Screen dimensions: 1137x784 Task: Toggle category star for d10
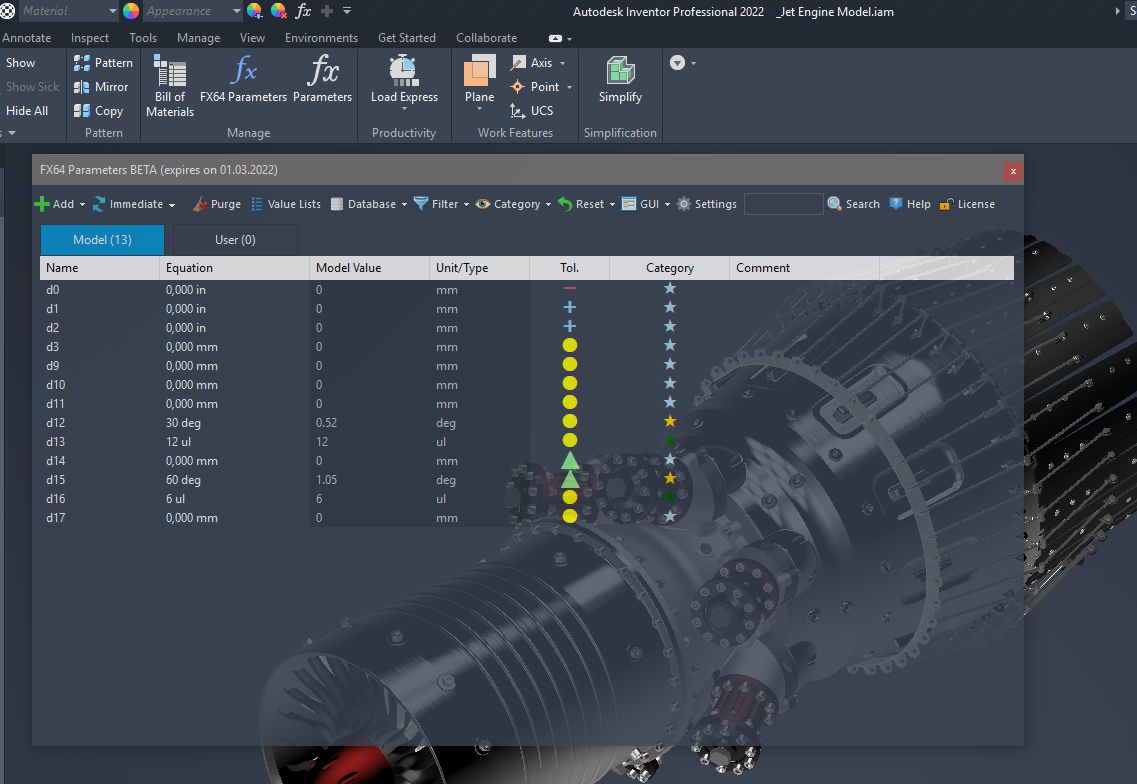[670, 383]
